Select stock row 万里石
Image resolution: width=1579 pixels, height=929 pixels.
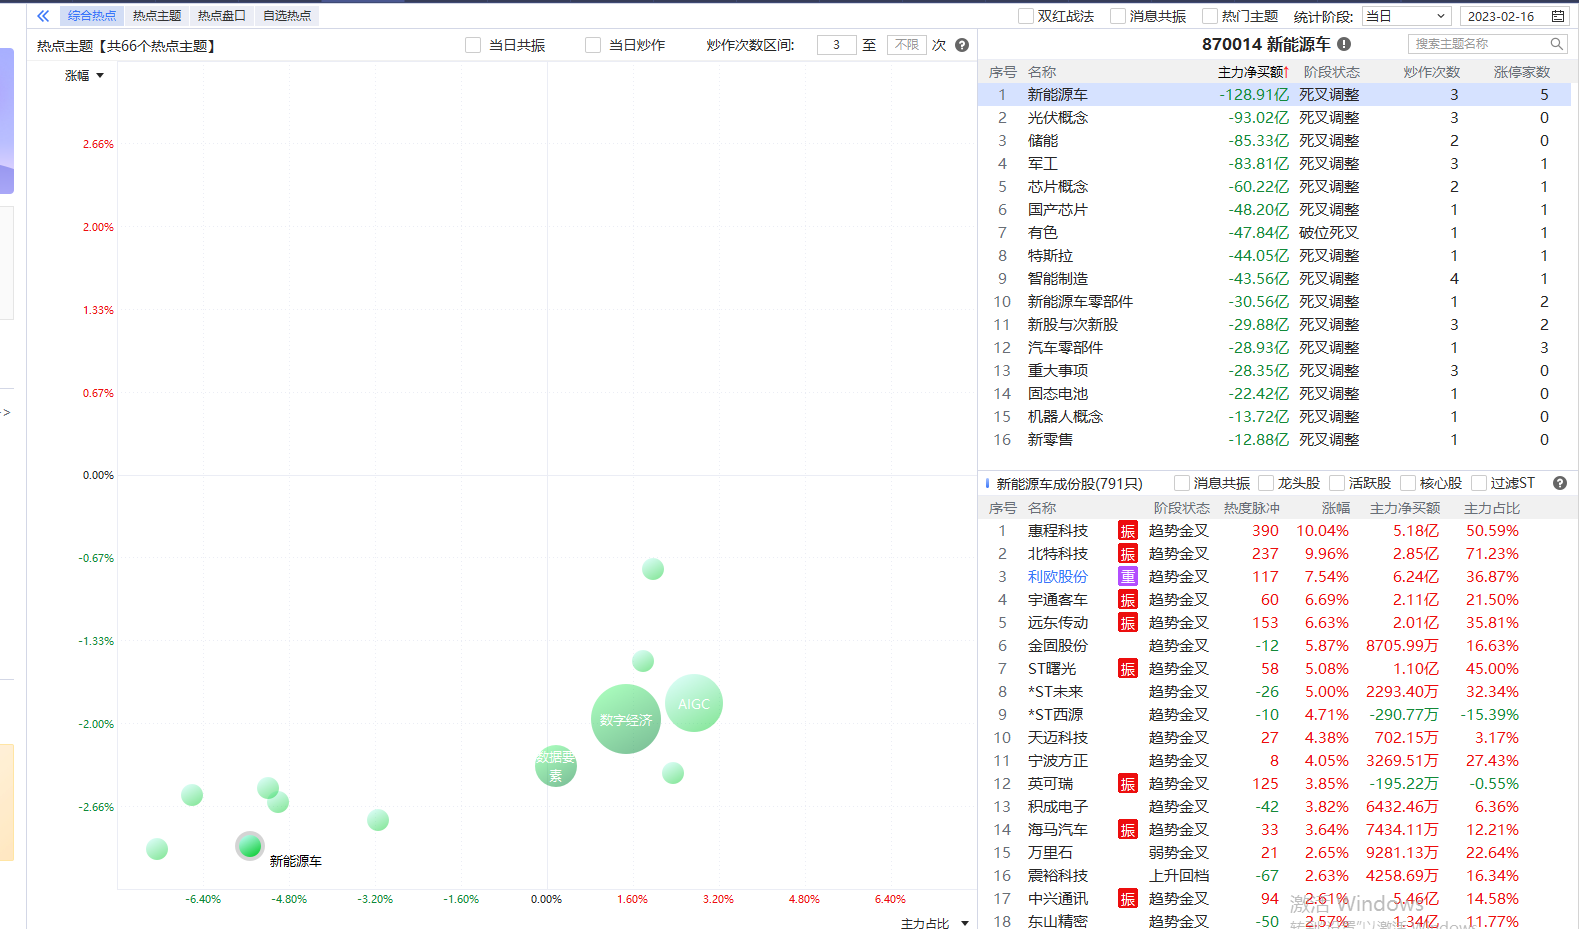click(x=1274, y=853)
